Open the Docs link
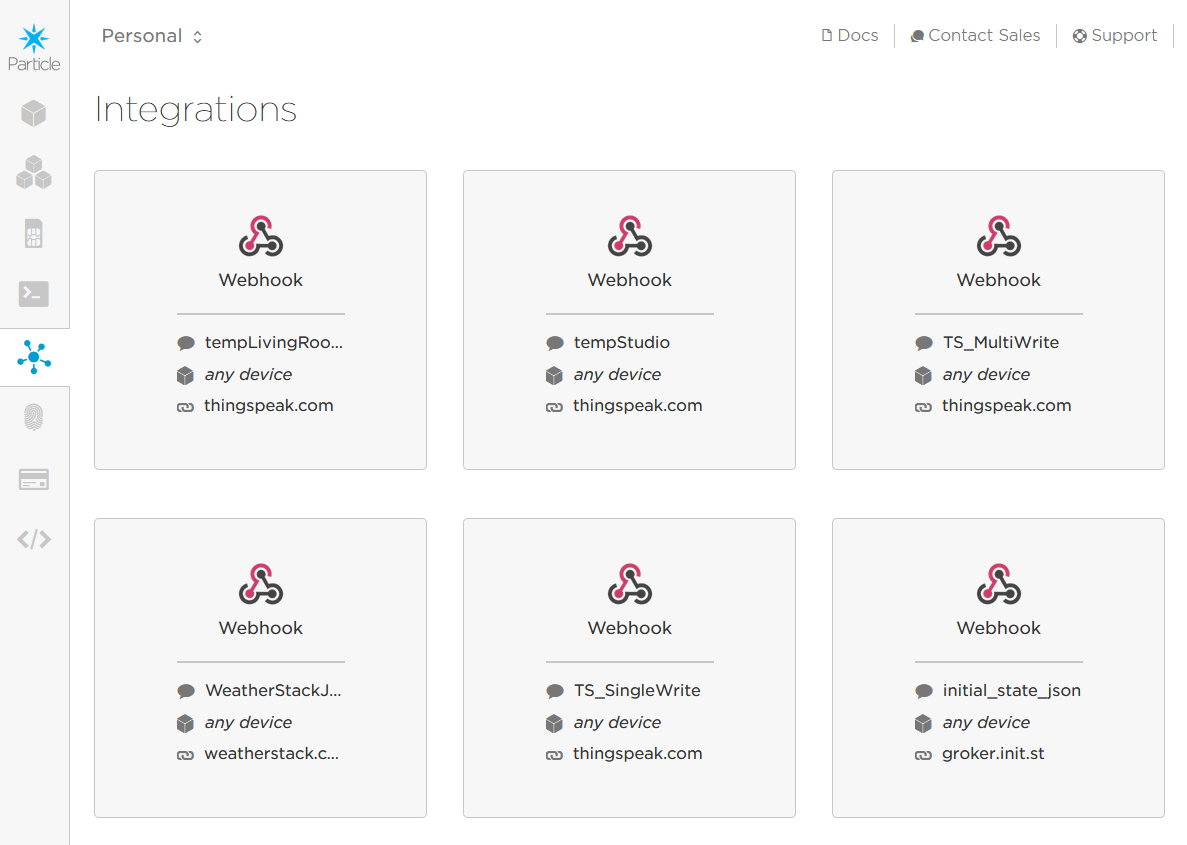1187x845 pixels. pos(850,36)
